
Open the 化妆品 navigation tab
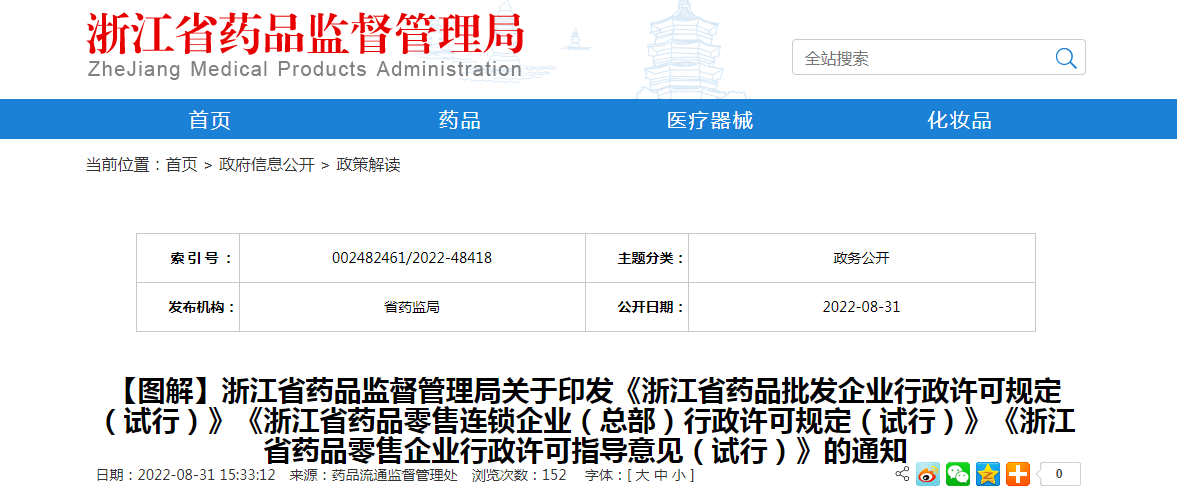[959, 120]
